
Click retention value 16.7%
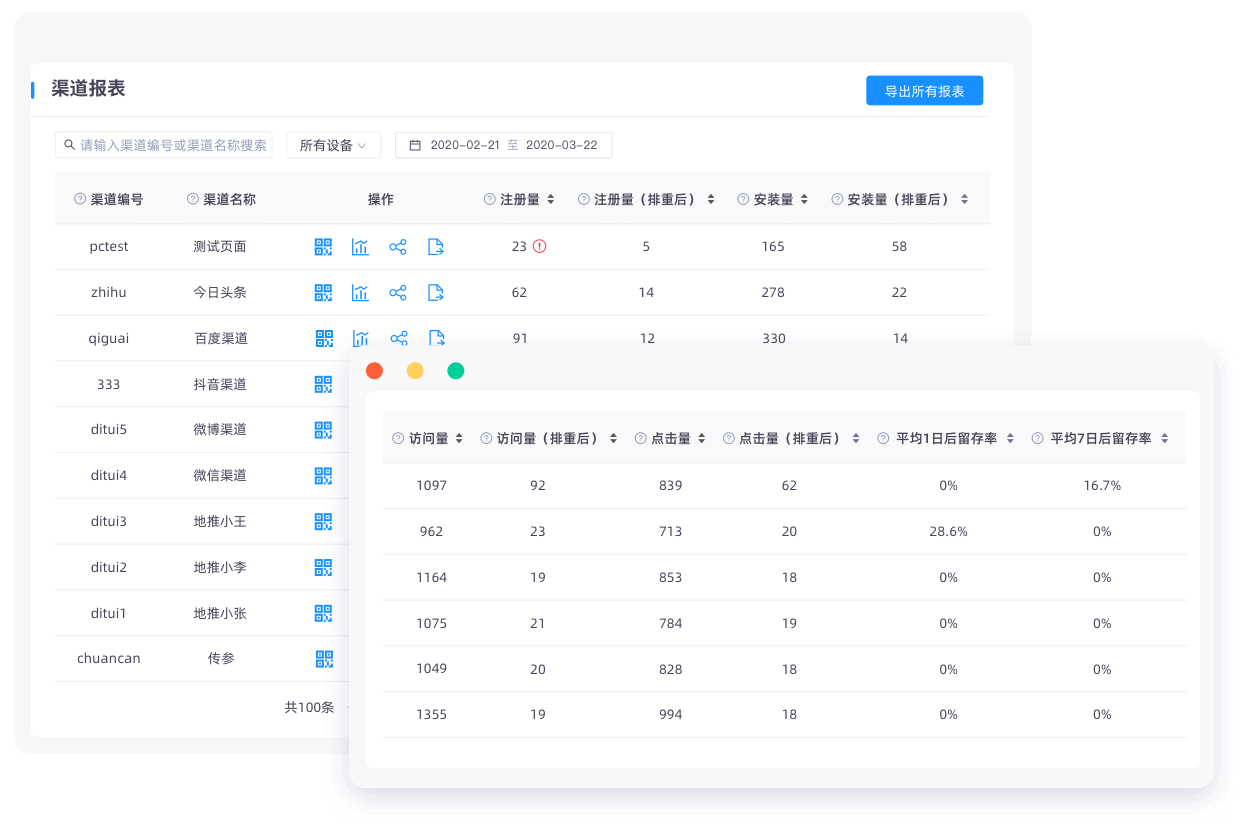click(1102, 486)
